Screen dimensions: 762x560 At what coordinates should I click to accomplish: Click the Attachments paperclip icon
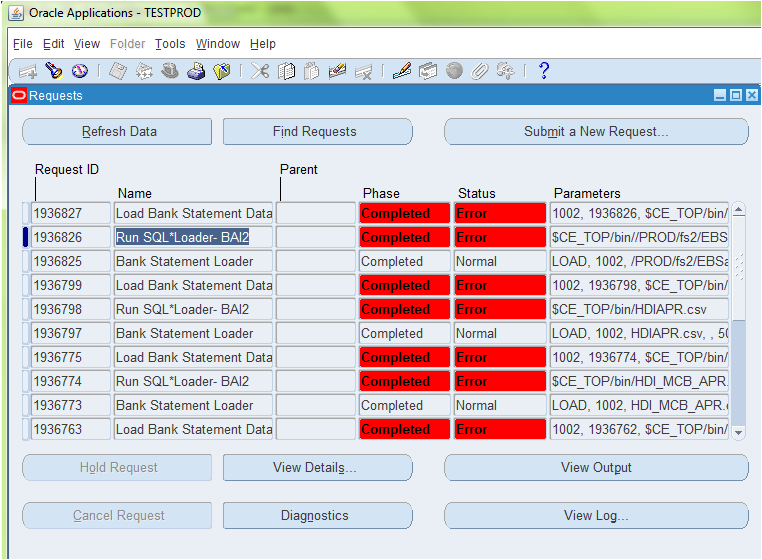pyautogui.click(x=481, y=71)
